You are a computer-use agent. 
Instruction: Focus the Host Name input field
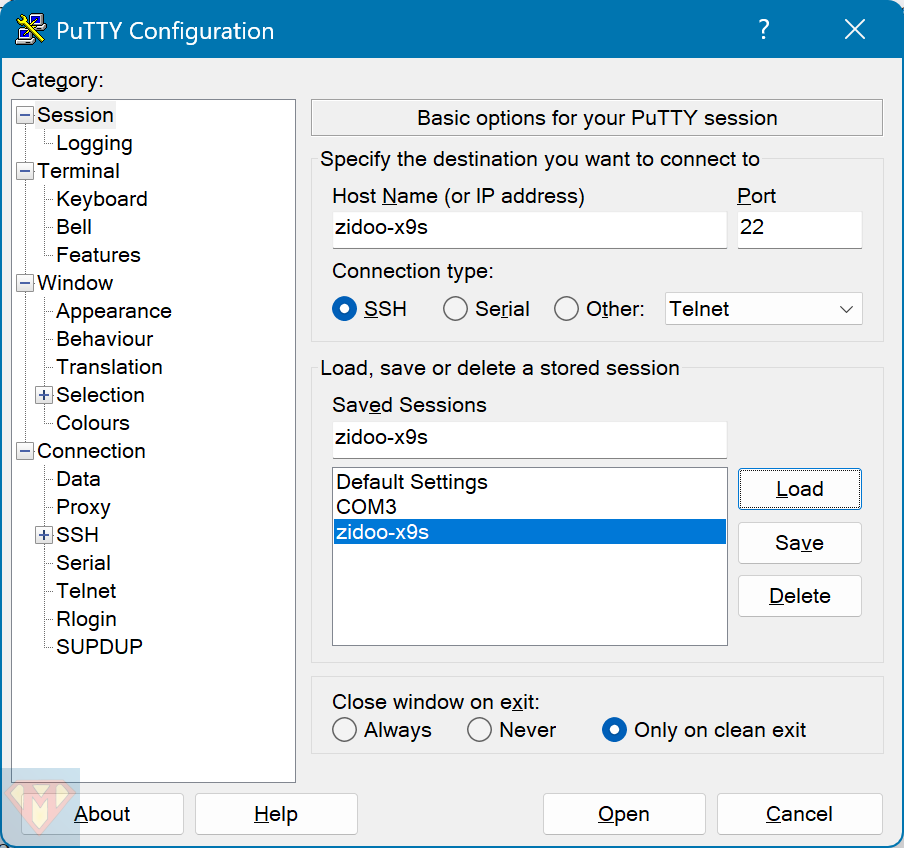pos(529,229)
